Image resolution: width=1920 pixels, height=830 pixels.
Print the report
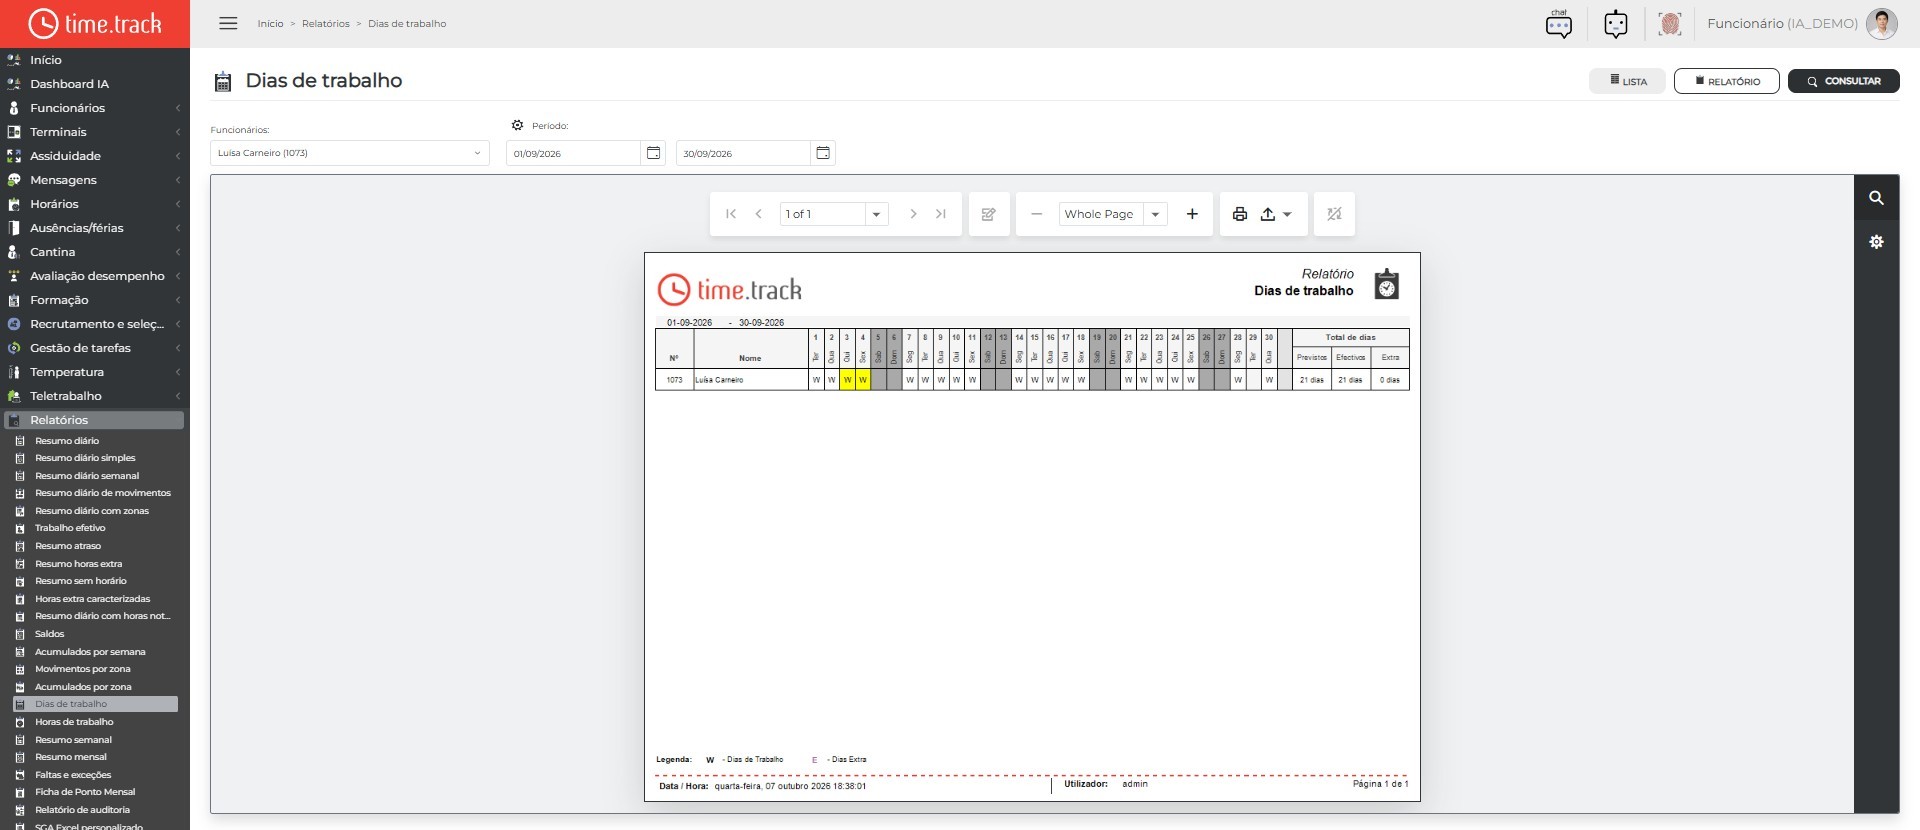point(1240,214)
